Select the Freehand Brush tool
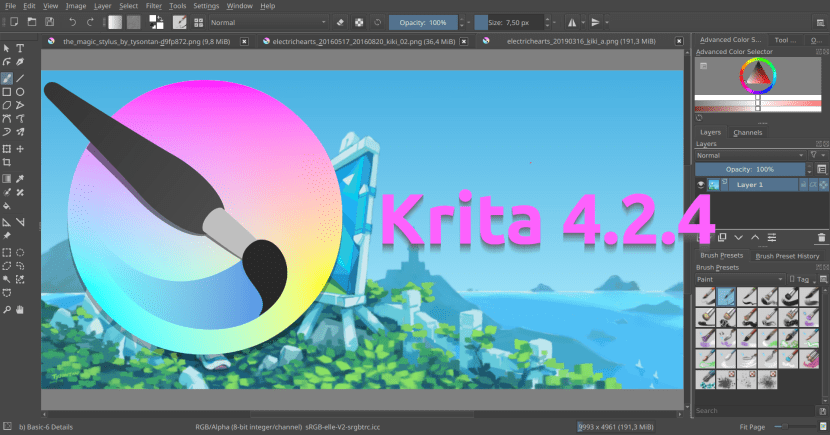 (x=7, y=78)
